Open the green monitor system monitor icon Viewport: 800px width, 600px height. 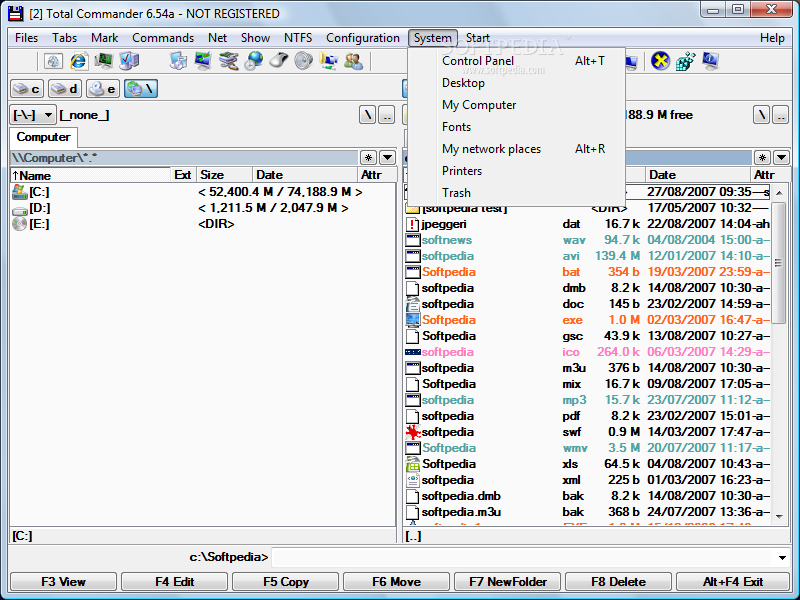(104, 61)
